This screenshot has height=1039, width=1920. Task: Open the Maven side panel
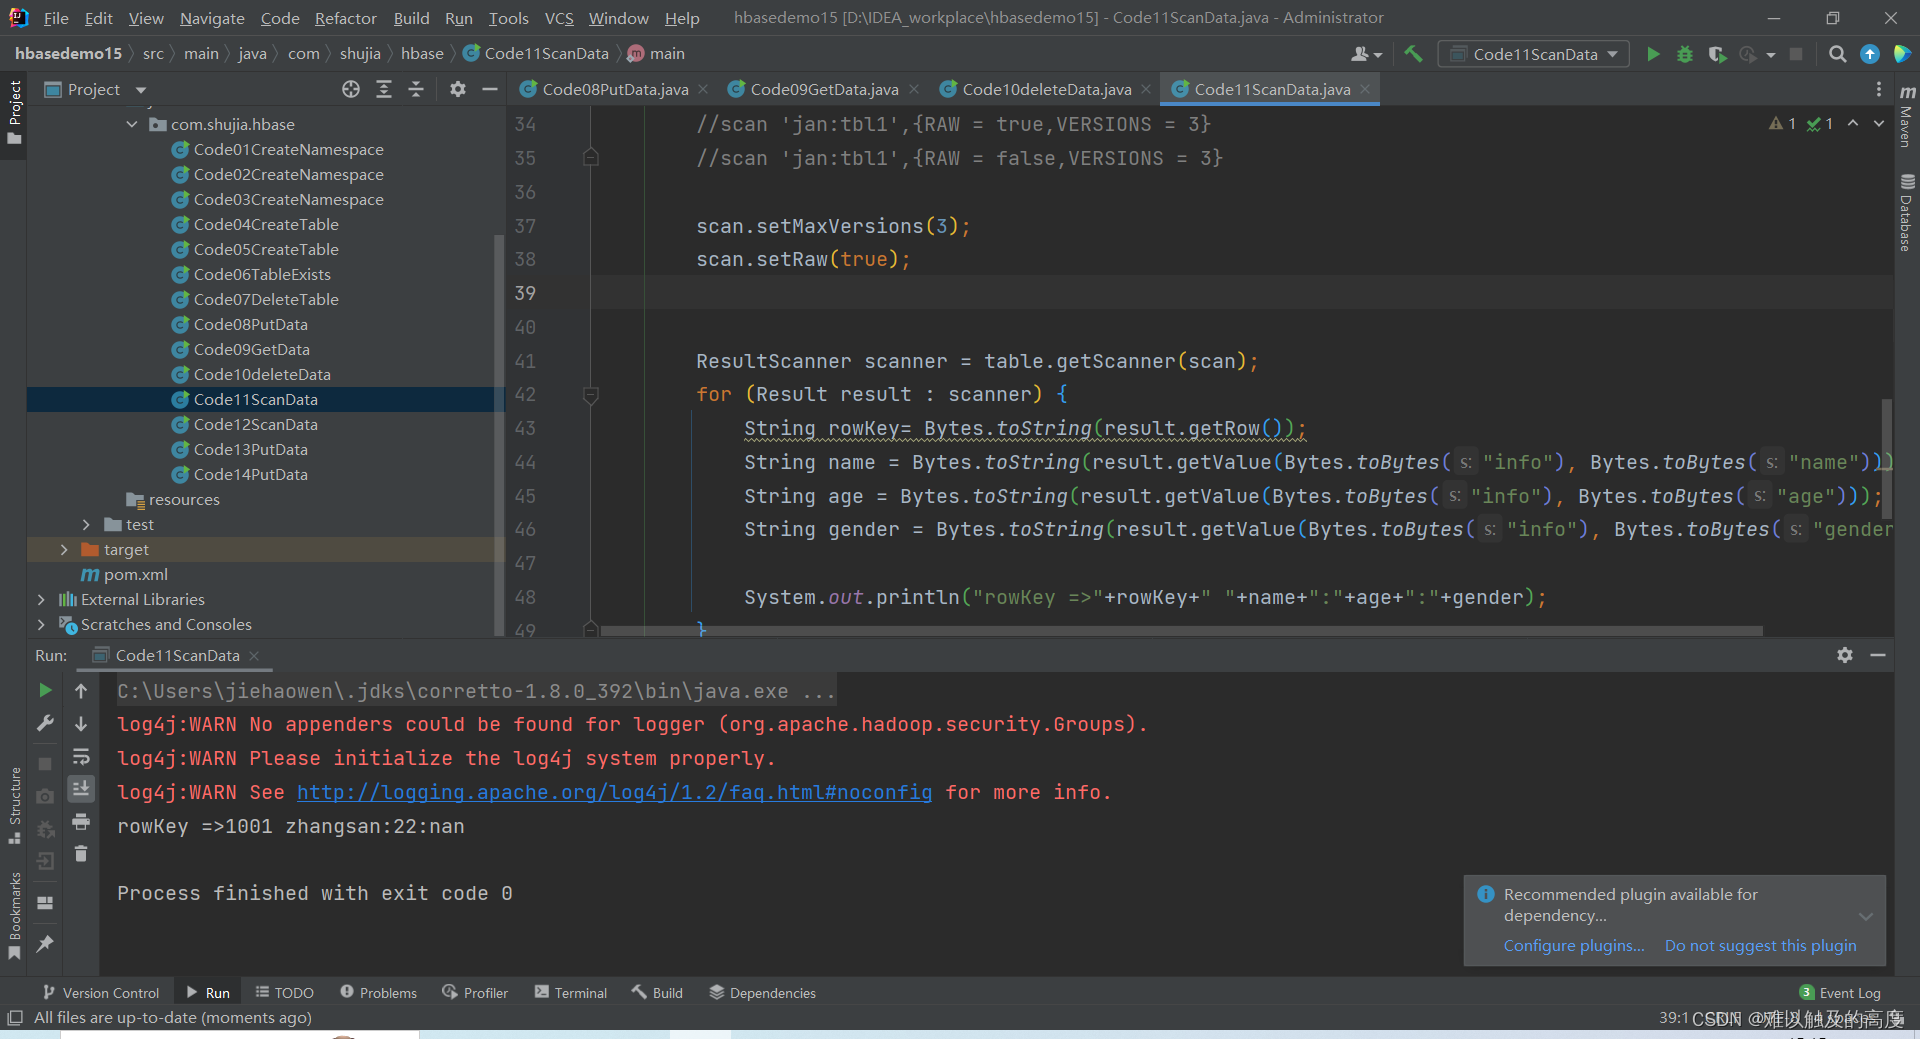1907,116
